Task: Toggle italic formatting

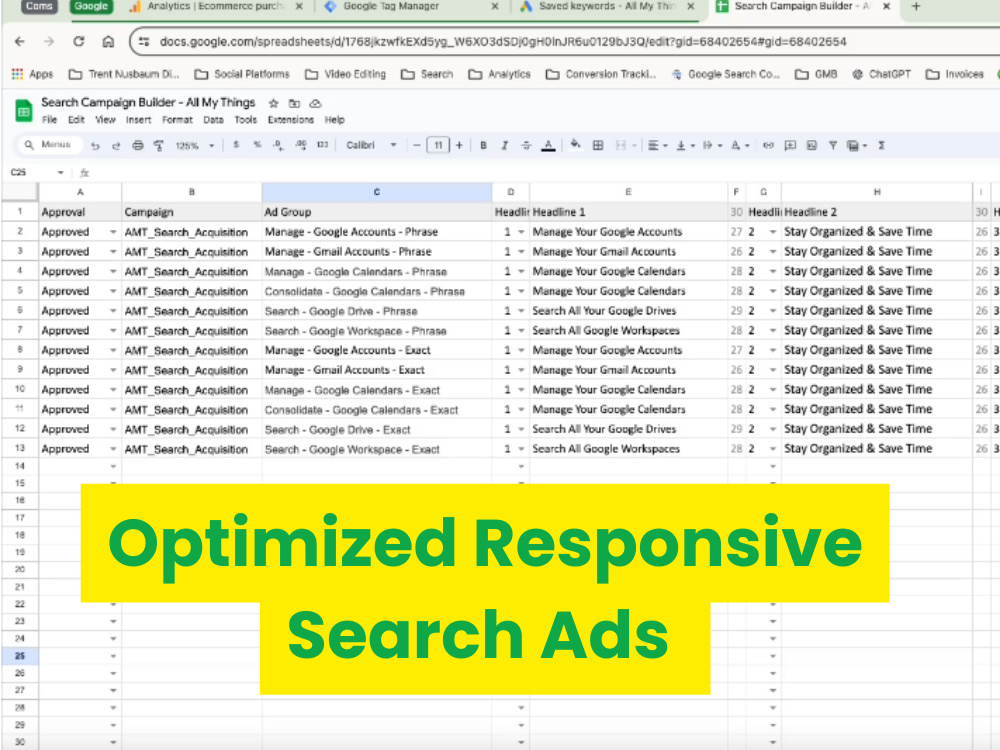Action: 504,145
